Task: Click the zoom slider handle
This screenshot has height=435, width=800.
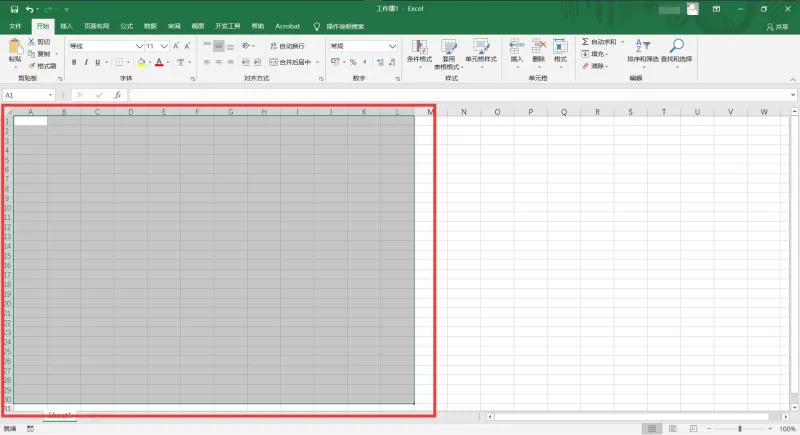Action: click(739, 429)
